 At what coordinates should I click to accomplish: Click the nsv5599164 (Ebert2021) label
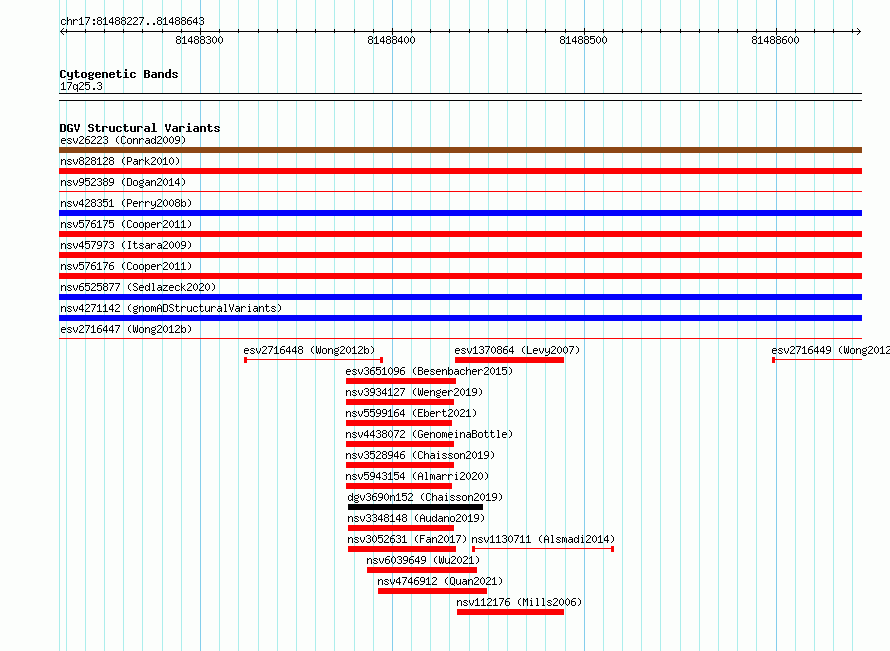411,413
